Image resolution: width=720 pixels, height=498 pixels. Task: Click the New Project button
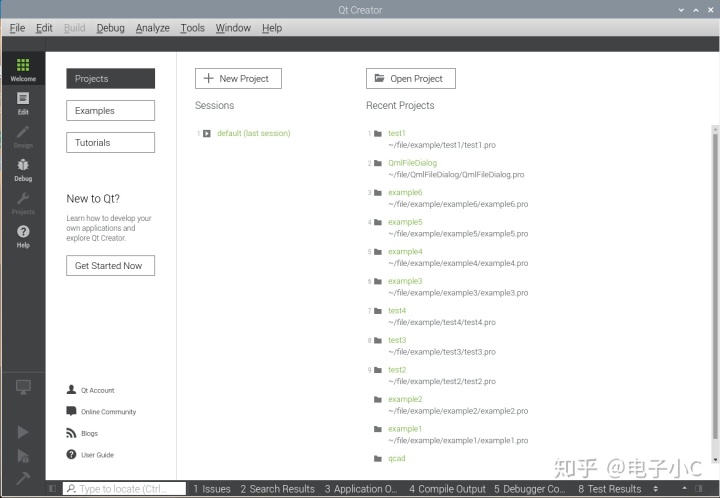click(x=238, y=78)
